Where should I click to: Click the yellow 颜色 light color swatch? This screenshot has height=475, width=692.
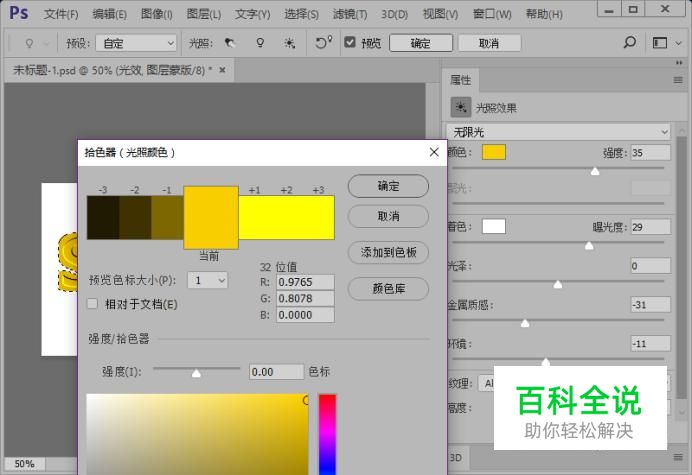click(x=494, y=152)
